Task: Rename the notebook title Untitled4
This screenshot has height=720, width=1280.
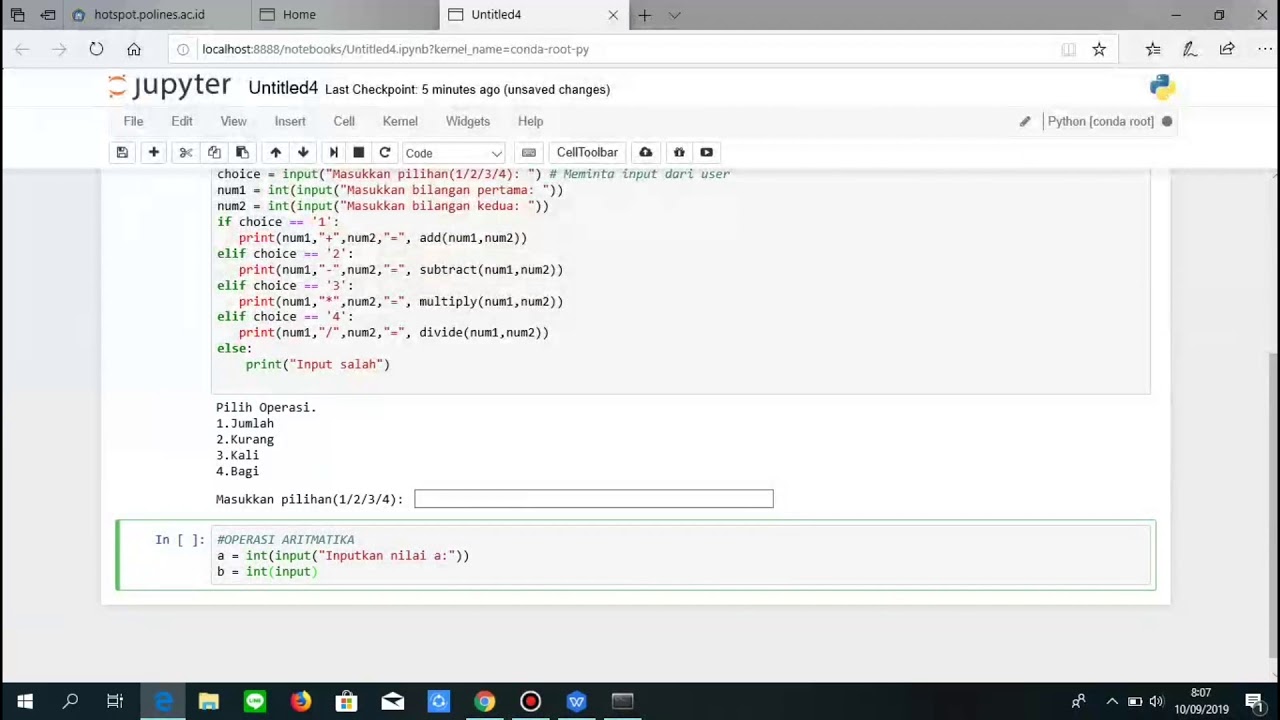Action: [283, 88]
